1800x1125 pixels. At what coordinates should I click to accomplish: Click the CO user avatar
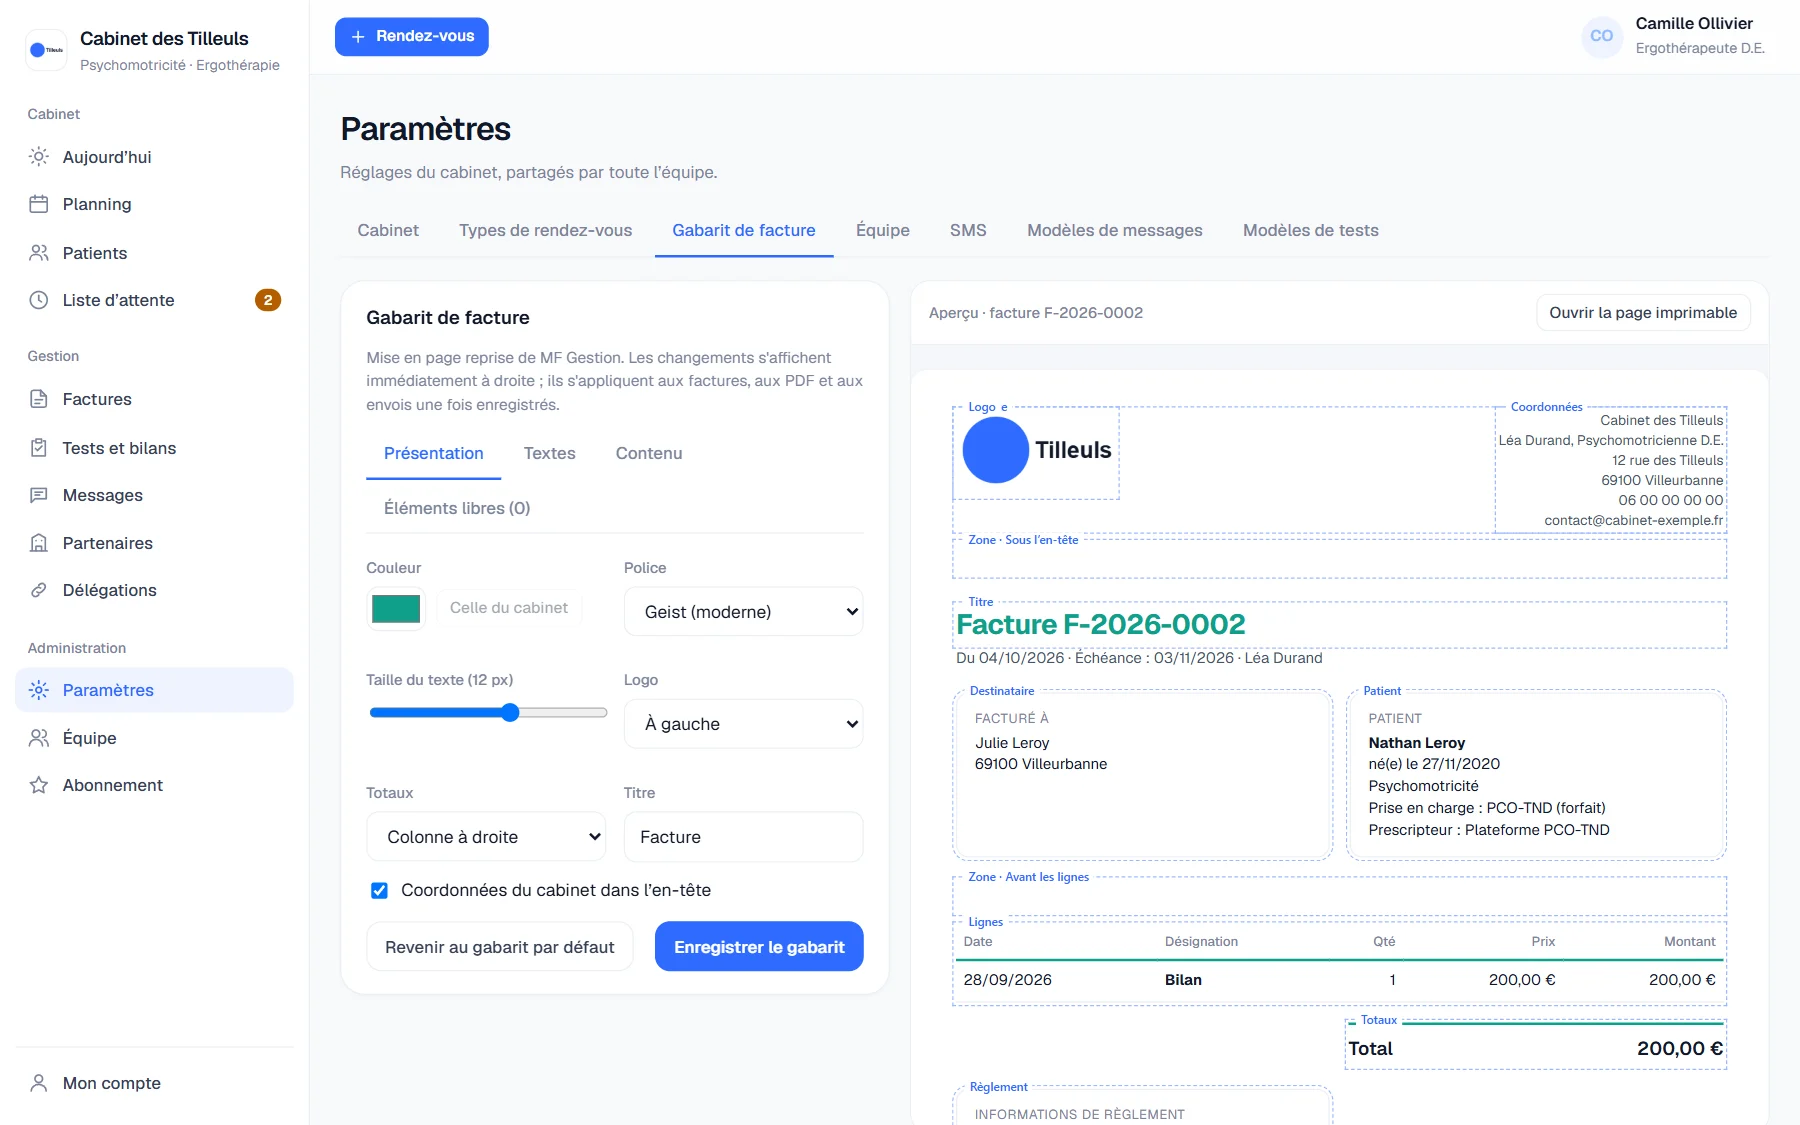[x=1602, y=36]
